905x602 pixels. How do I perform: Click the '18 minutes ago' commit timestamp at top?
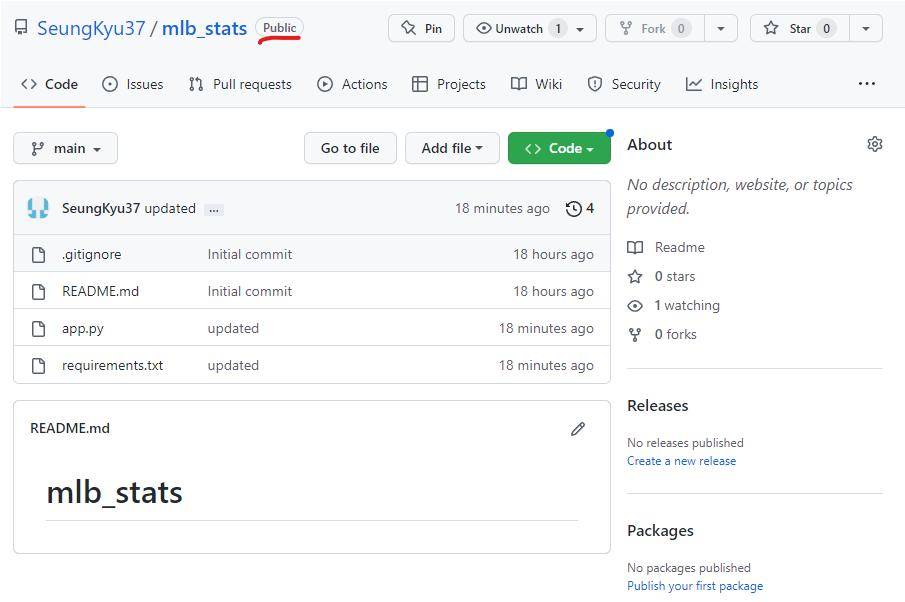coord(502,208)
